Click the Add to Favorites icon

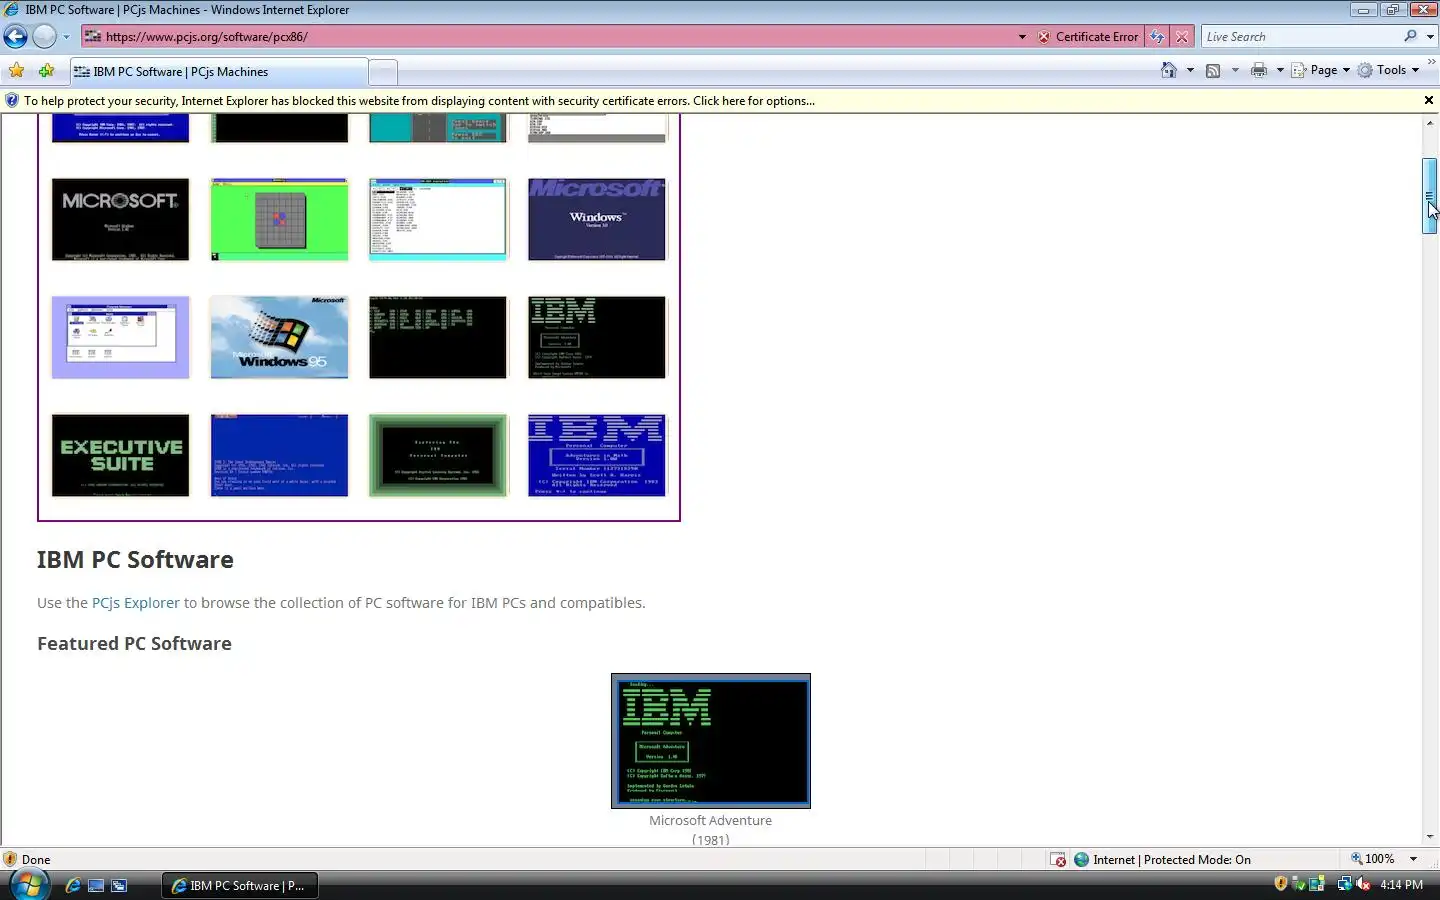click(46, 71)
